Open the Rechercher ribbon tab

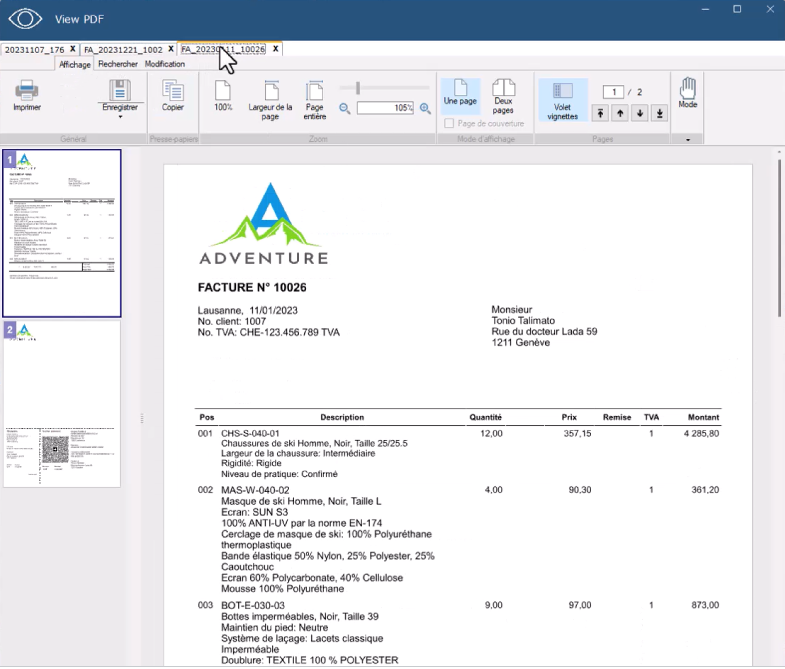click(118, 64)
